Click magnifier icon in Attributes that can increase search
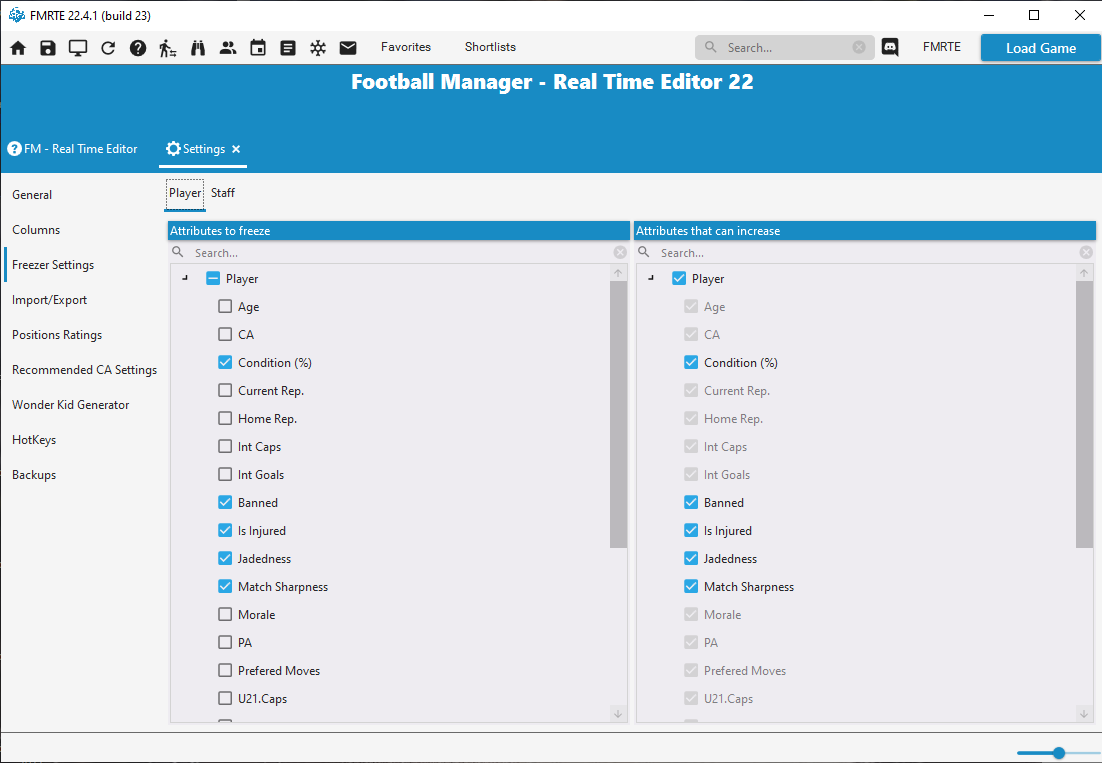 pos(644,252)
